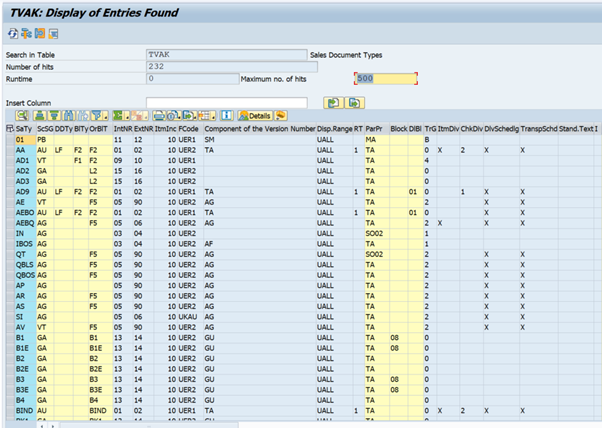
Task: Click the ALV details magnifier icon
Action: 22,116
